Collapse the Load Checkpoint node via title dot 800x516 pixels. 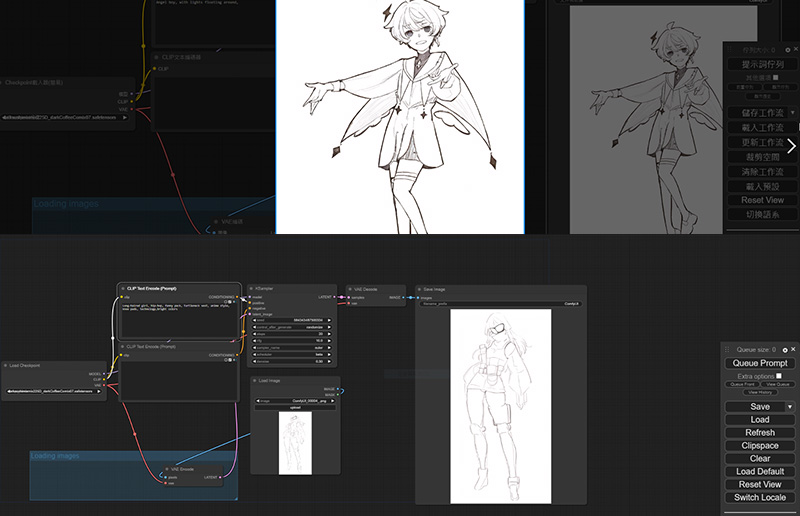[x=6, y=365]
